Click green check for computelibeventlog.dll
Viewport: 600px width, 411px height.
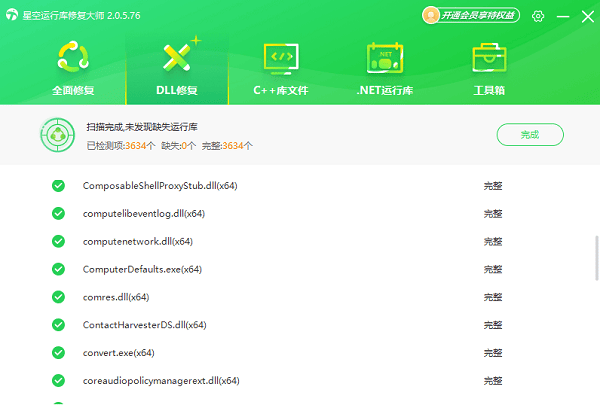pyautogui.click(x=58, y=214)
